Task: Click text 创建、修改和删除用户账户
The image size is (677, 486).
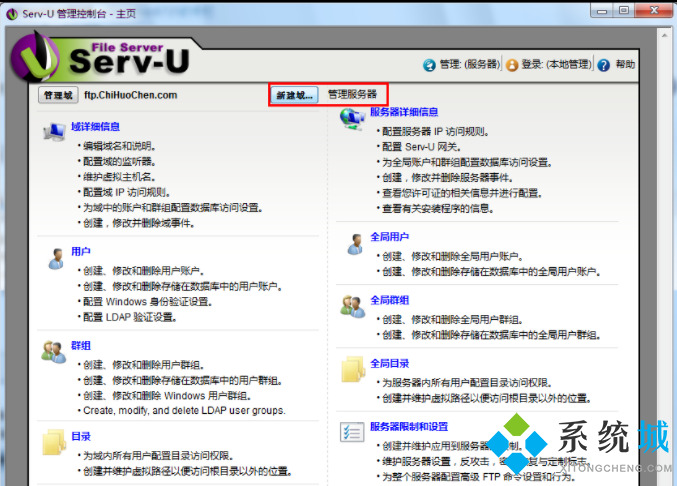Action: point(143,271)
